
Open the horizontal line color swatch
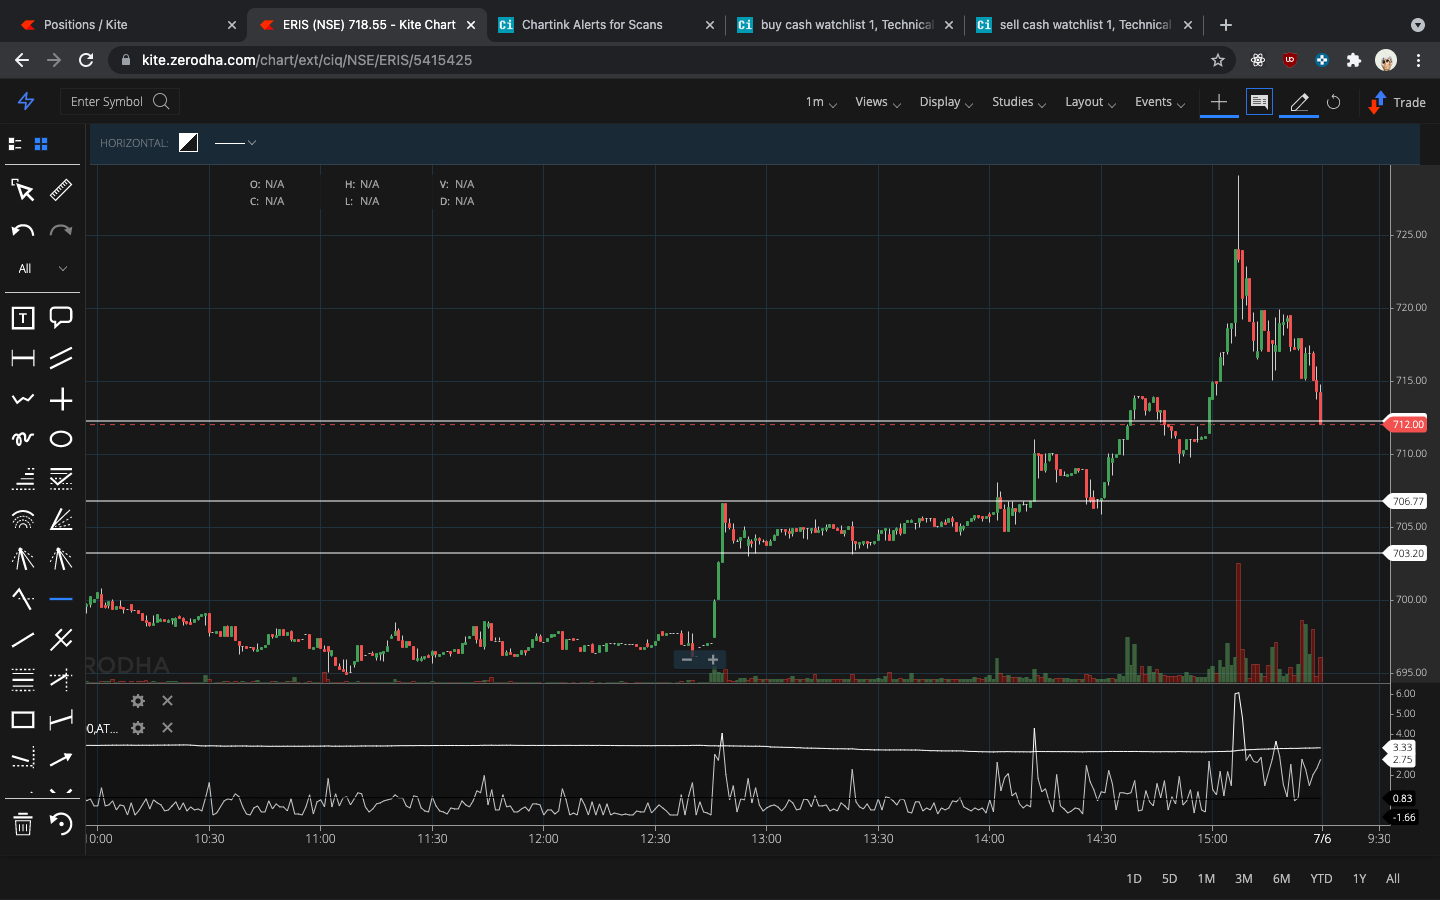(188, 142)
